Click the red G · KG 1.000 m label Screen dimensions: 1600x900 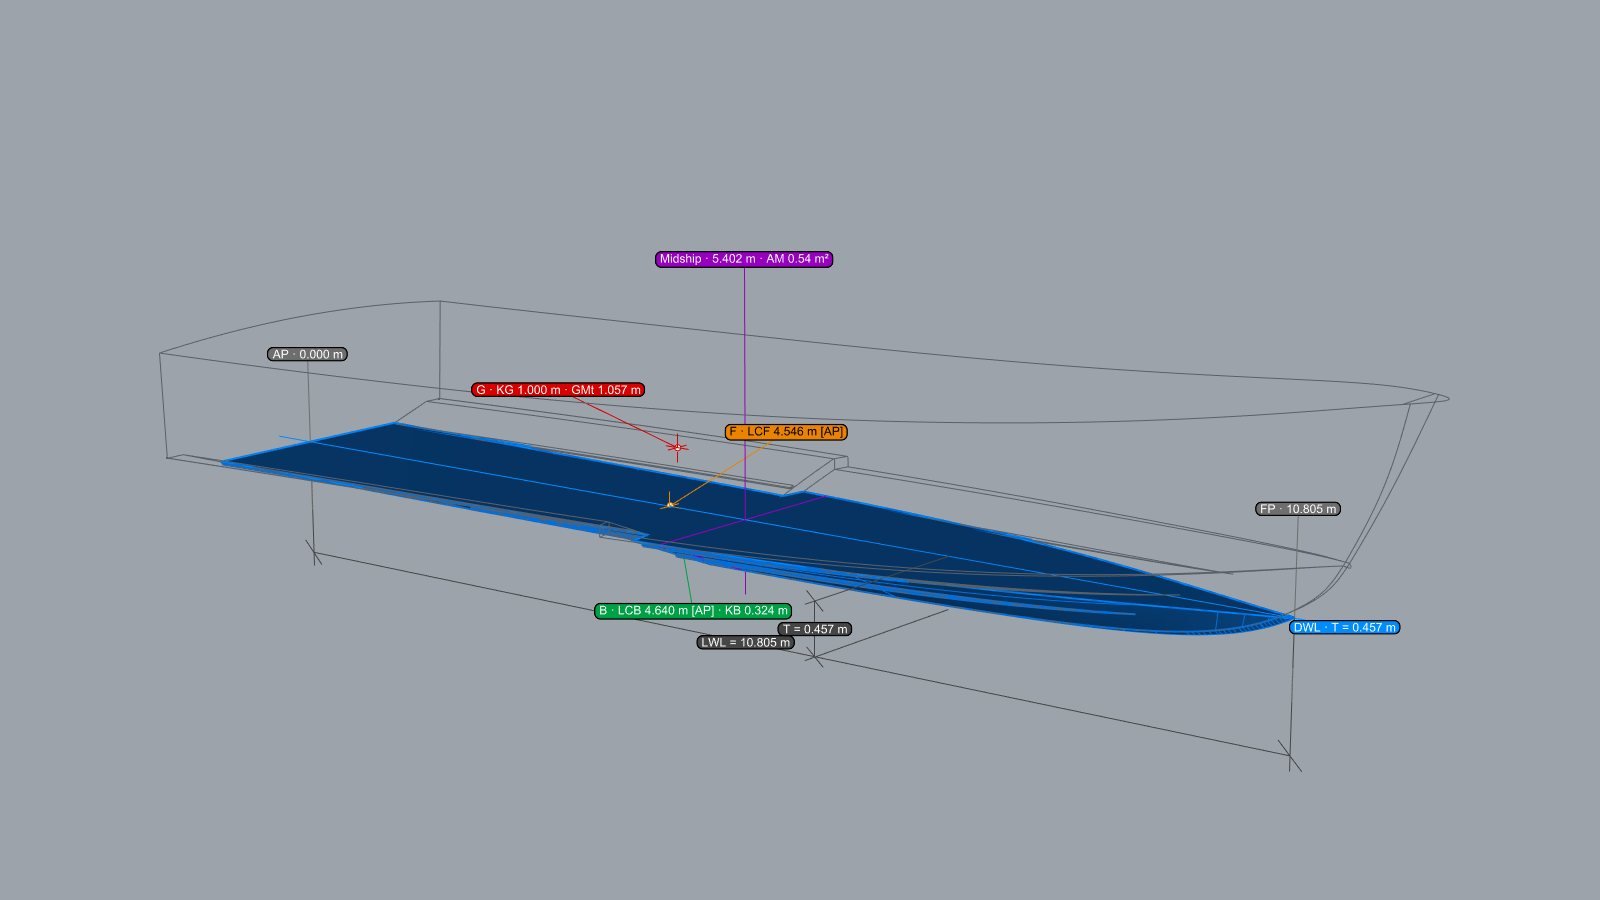click(x=558, y=390)
